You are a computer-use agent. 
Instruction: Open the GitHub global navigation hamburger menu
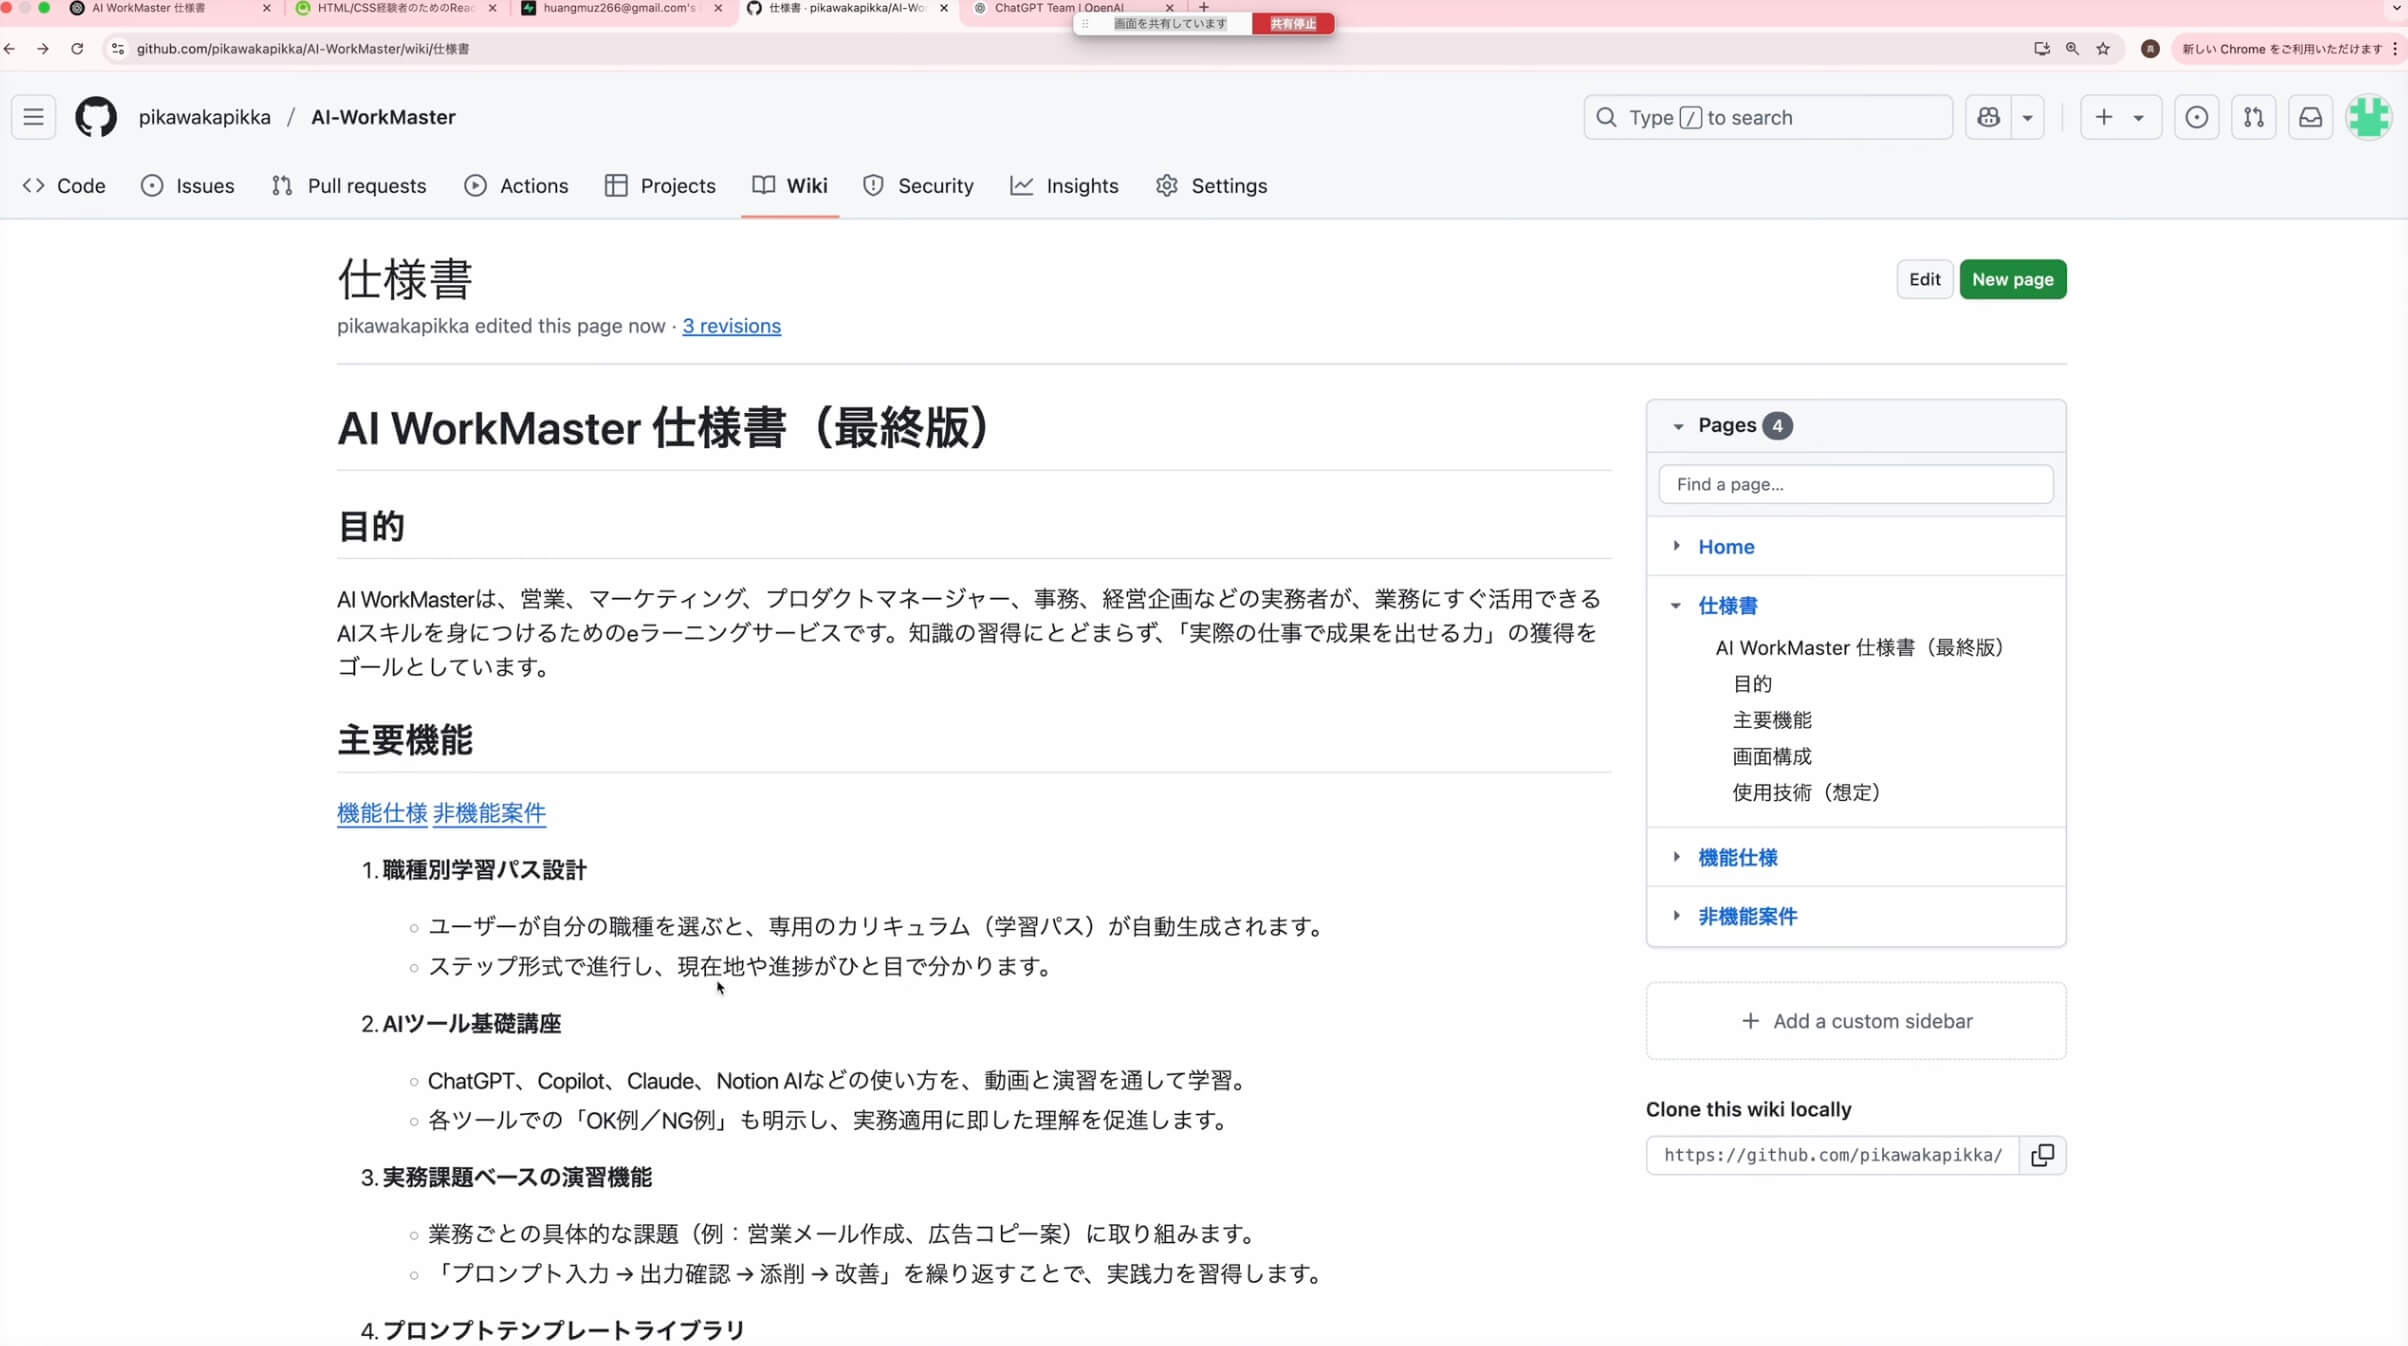coord(33,117)
